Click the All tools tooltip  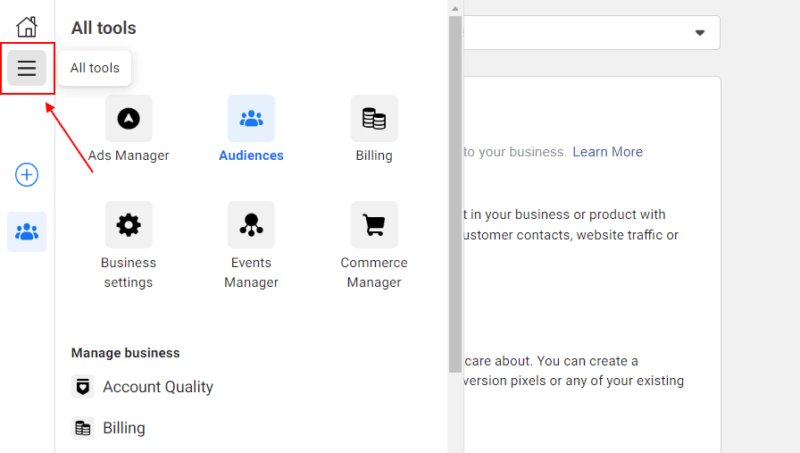[95, 68]
